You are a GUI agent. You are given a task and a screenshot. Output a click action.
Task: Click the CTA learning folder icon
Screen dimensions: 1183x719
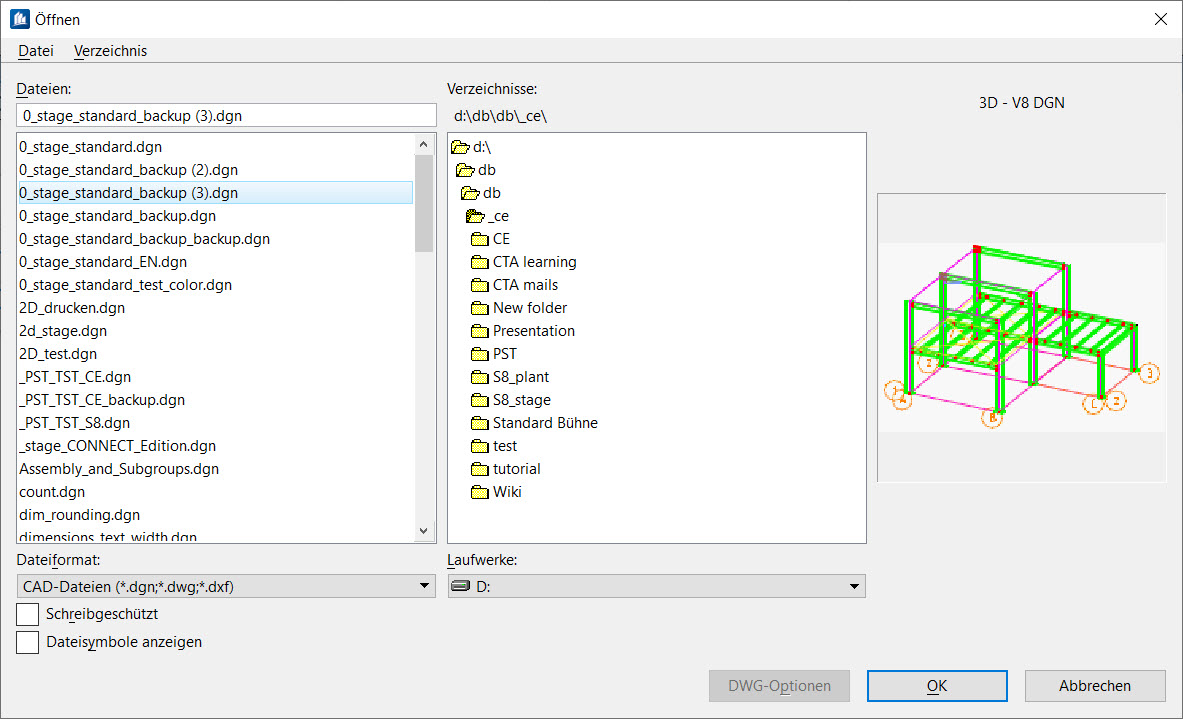pyautogui.click(x=480, y=263)
